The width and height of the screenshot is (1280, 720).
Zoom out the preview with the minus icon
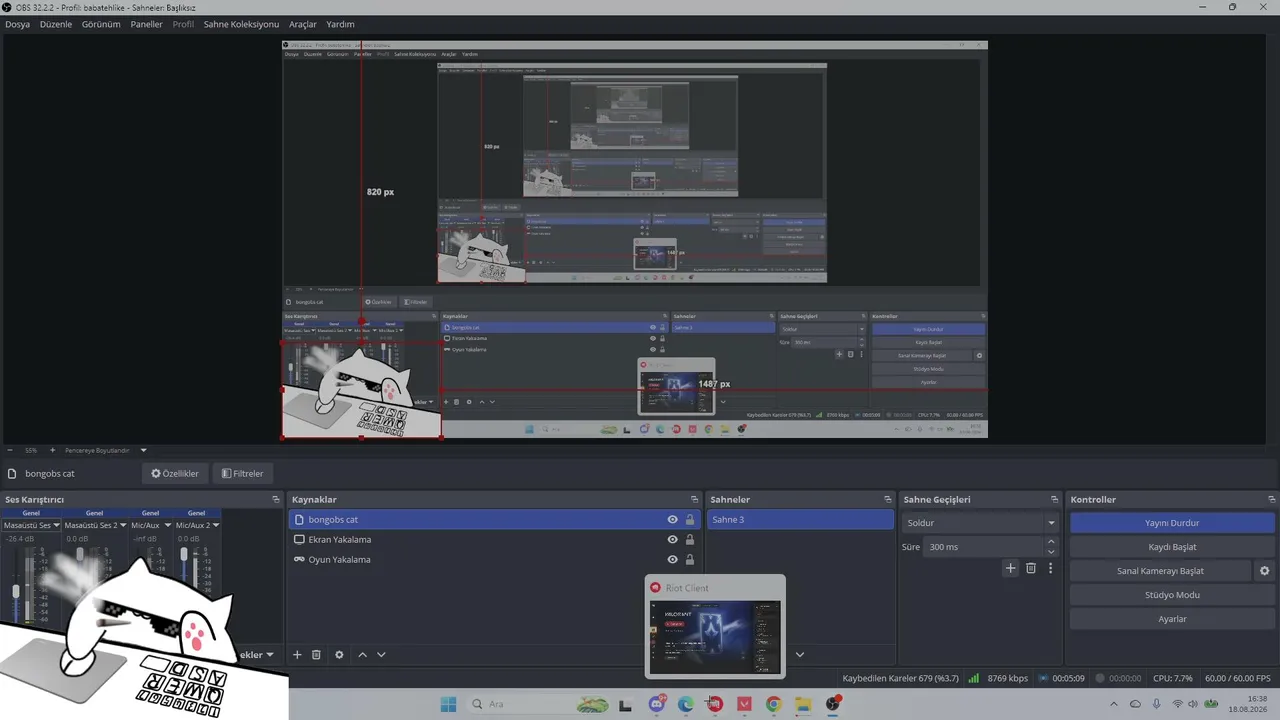9,450
